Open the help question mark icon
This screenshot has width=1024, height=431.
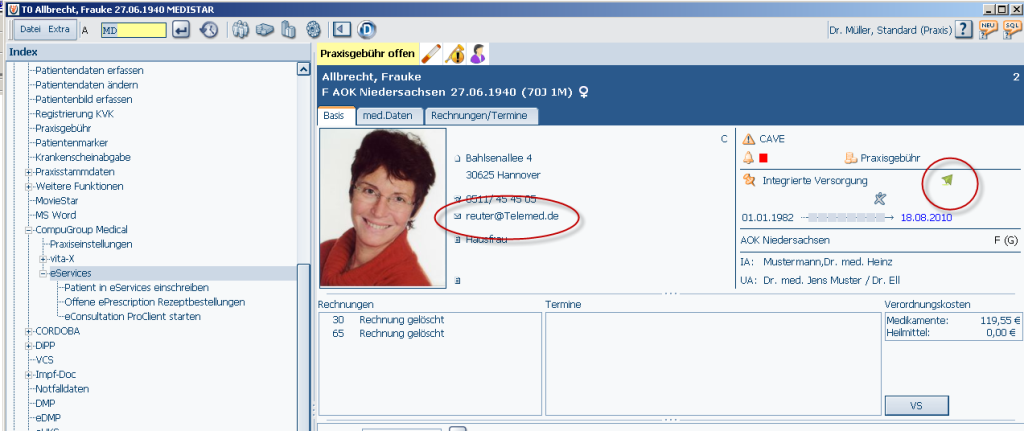tap(964, 29)
